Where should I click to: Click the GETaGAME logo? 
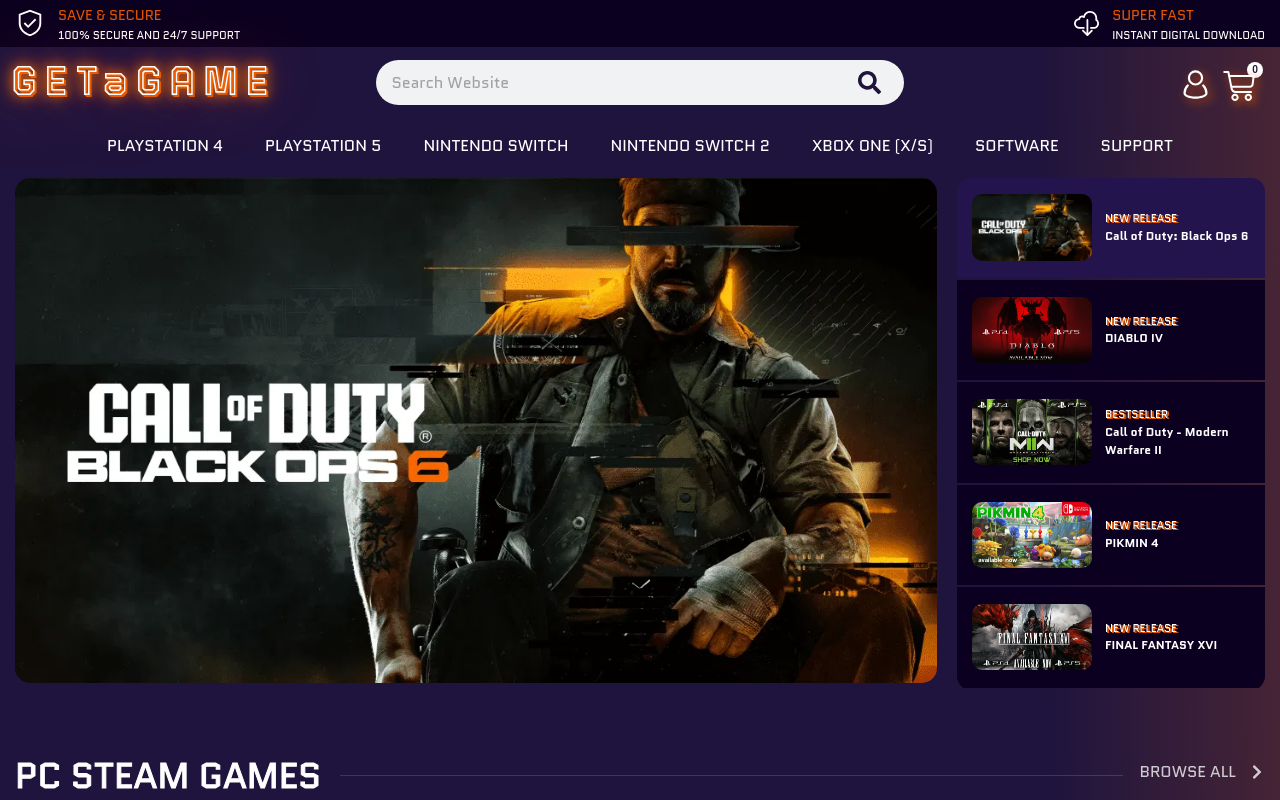[x=140, y=83]
